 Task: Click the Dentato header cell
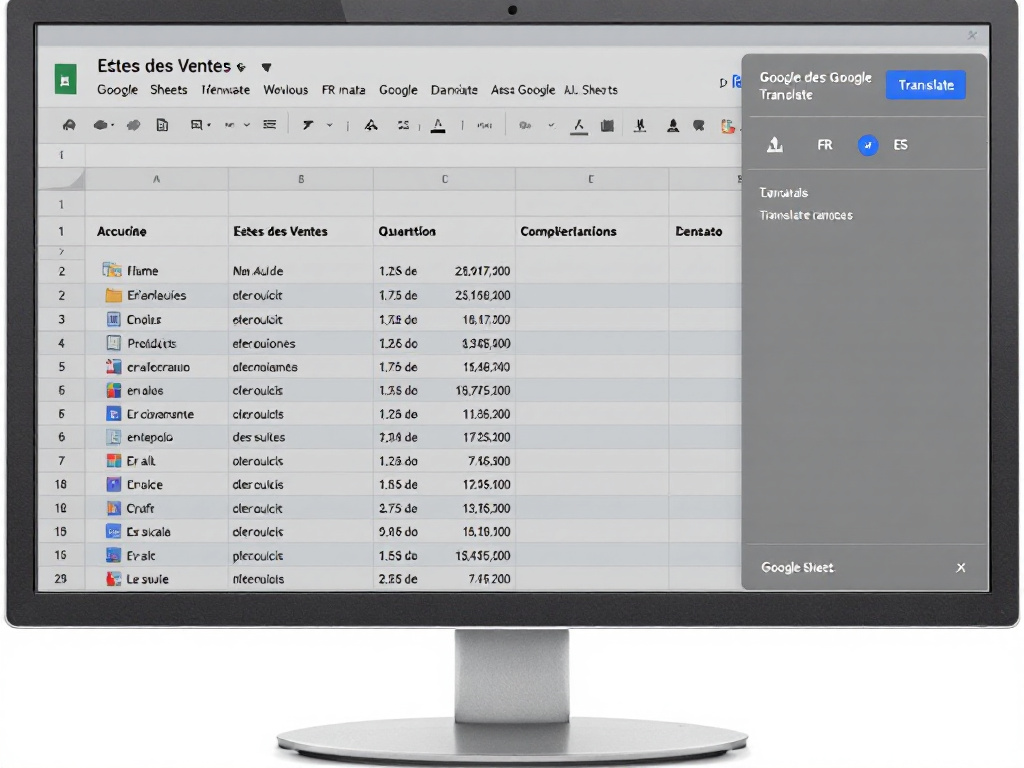705,231
